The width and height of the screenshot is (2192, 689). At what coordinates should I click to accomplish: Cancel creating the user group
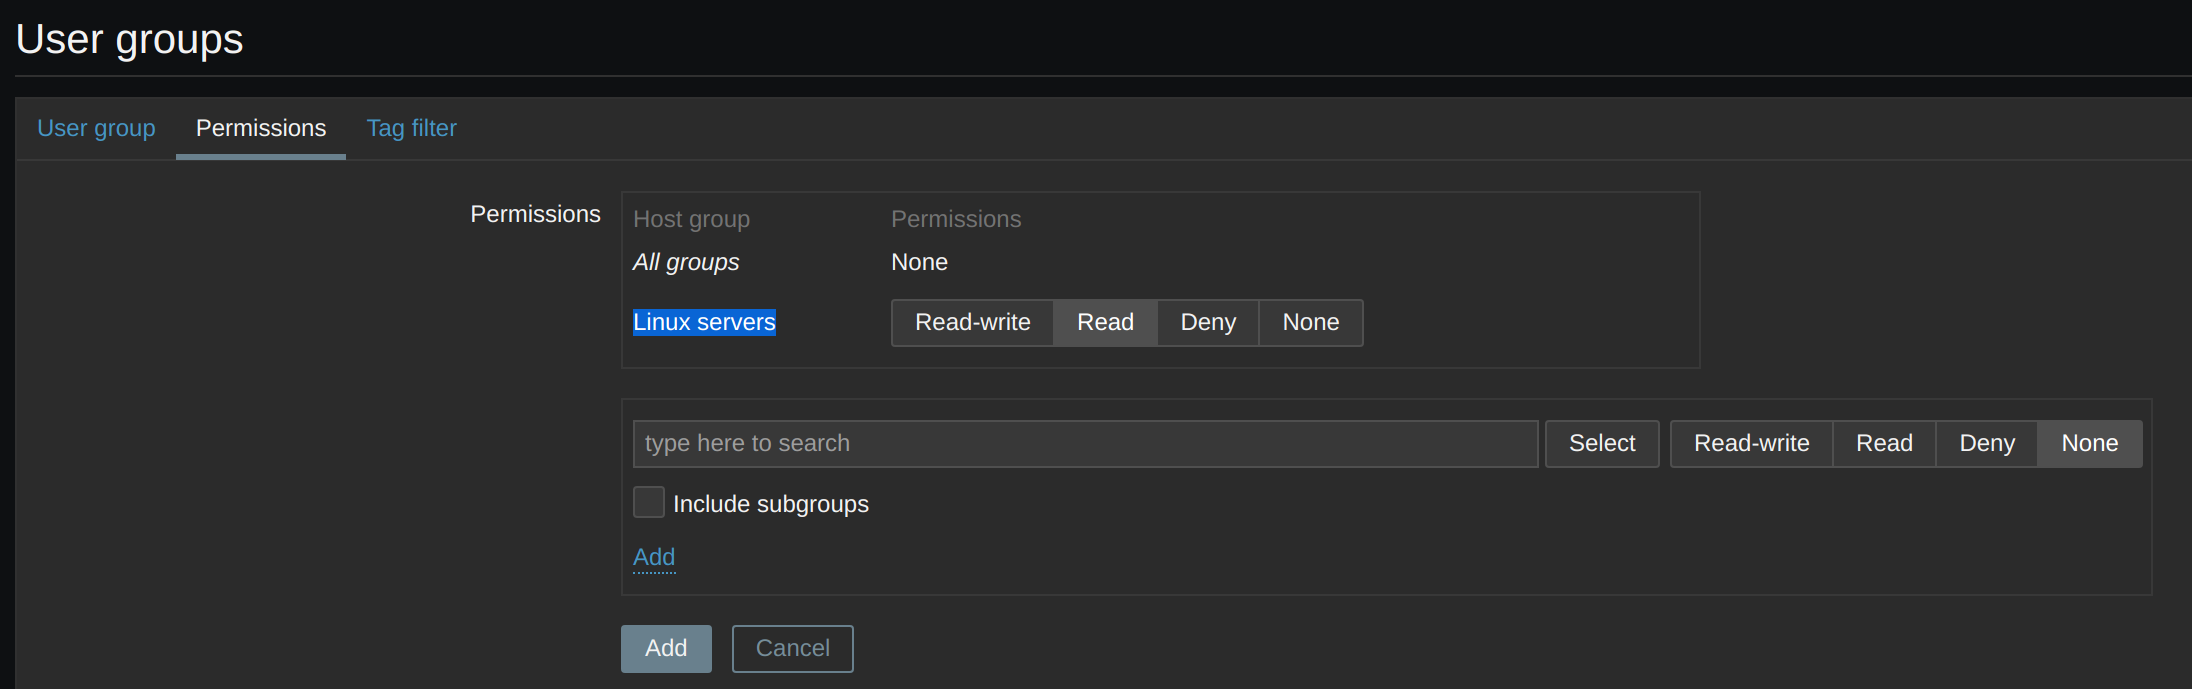(792, 649)
